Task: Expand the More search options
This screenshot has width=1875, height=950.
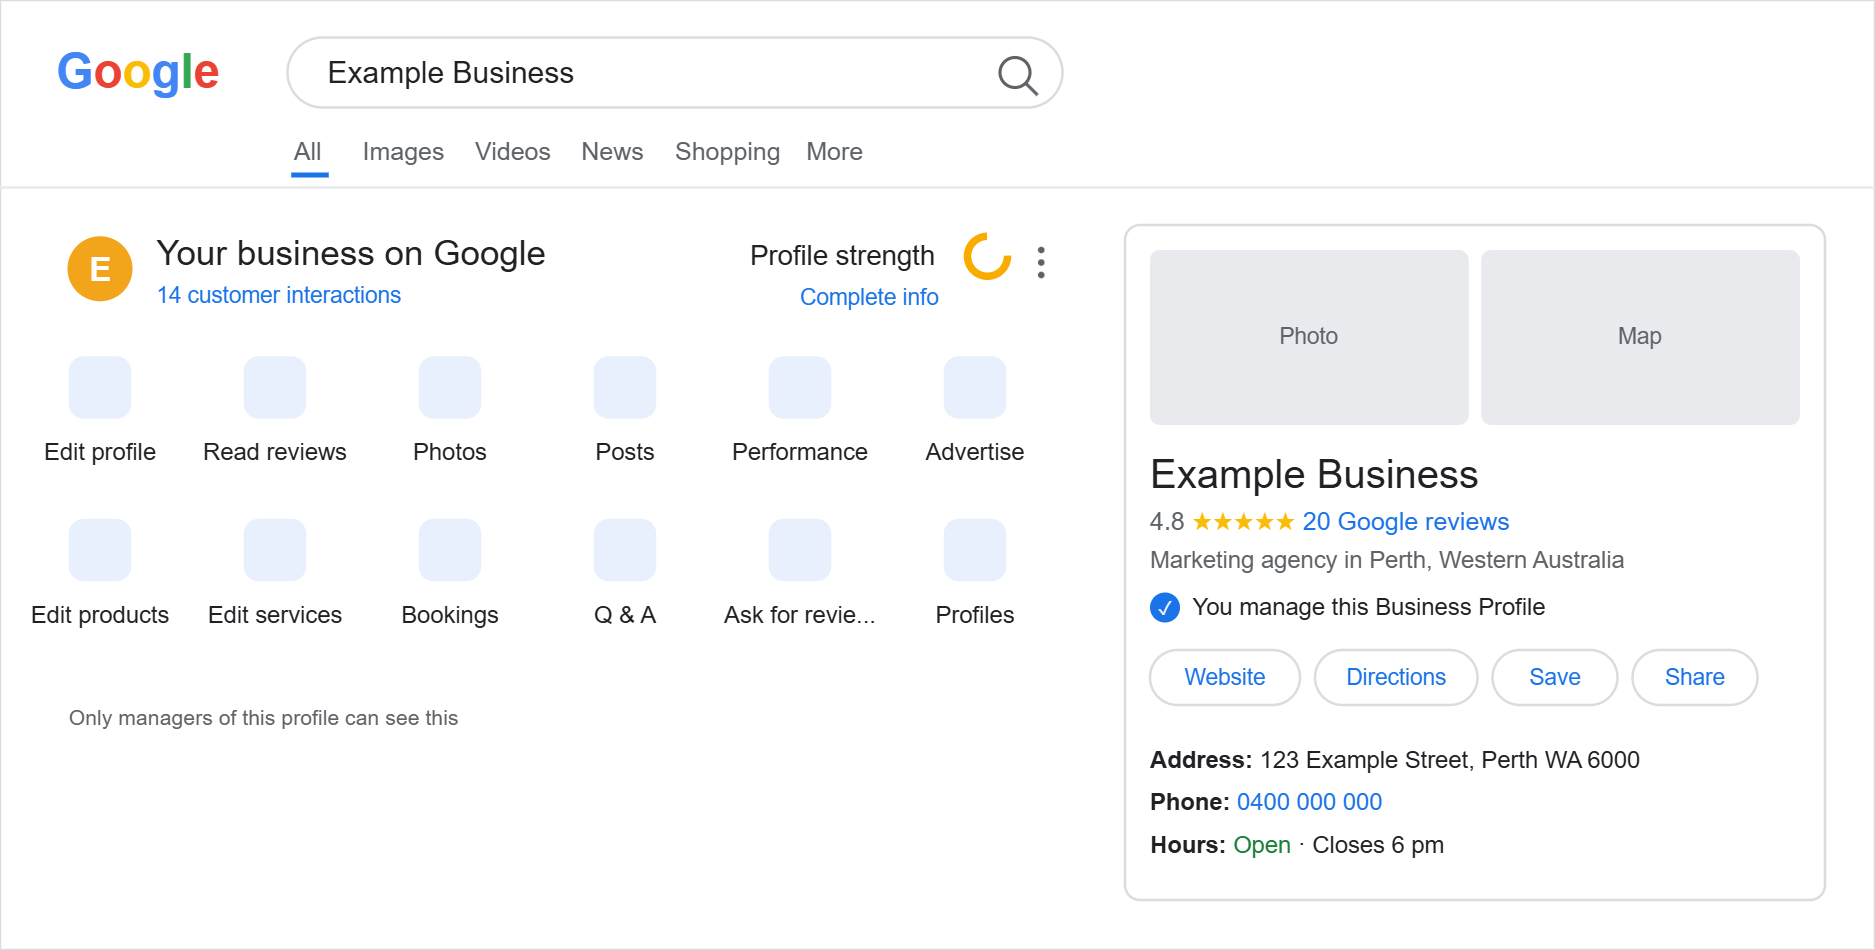Action: tap(835, 152)
